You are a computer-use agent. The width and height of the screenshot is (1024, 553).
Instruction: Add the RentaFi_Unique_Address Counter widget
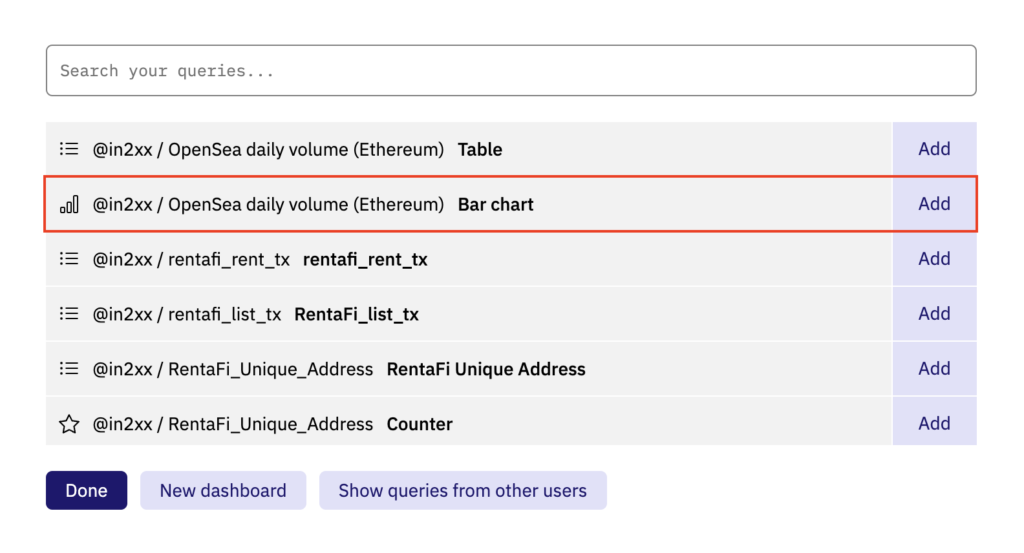click(934, 424)
